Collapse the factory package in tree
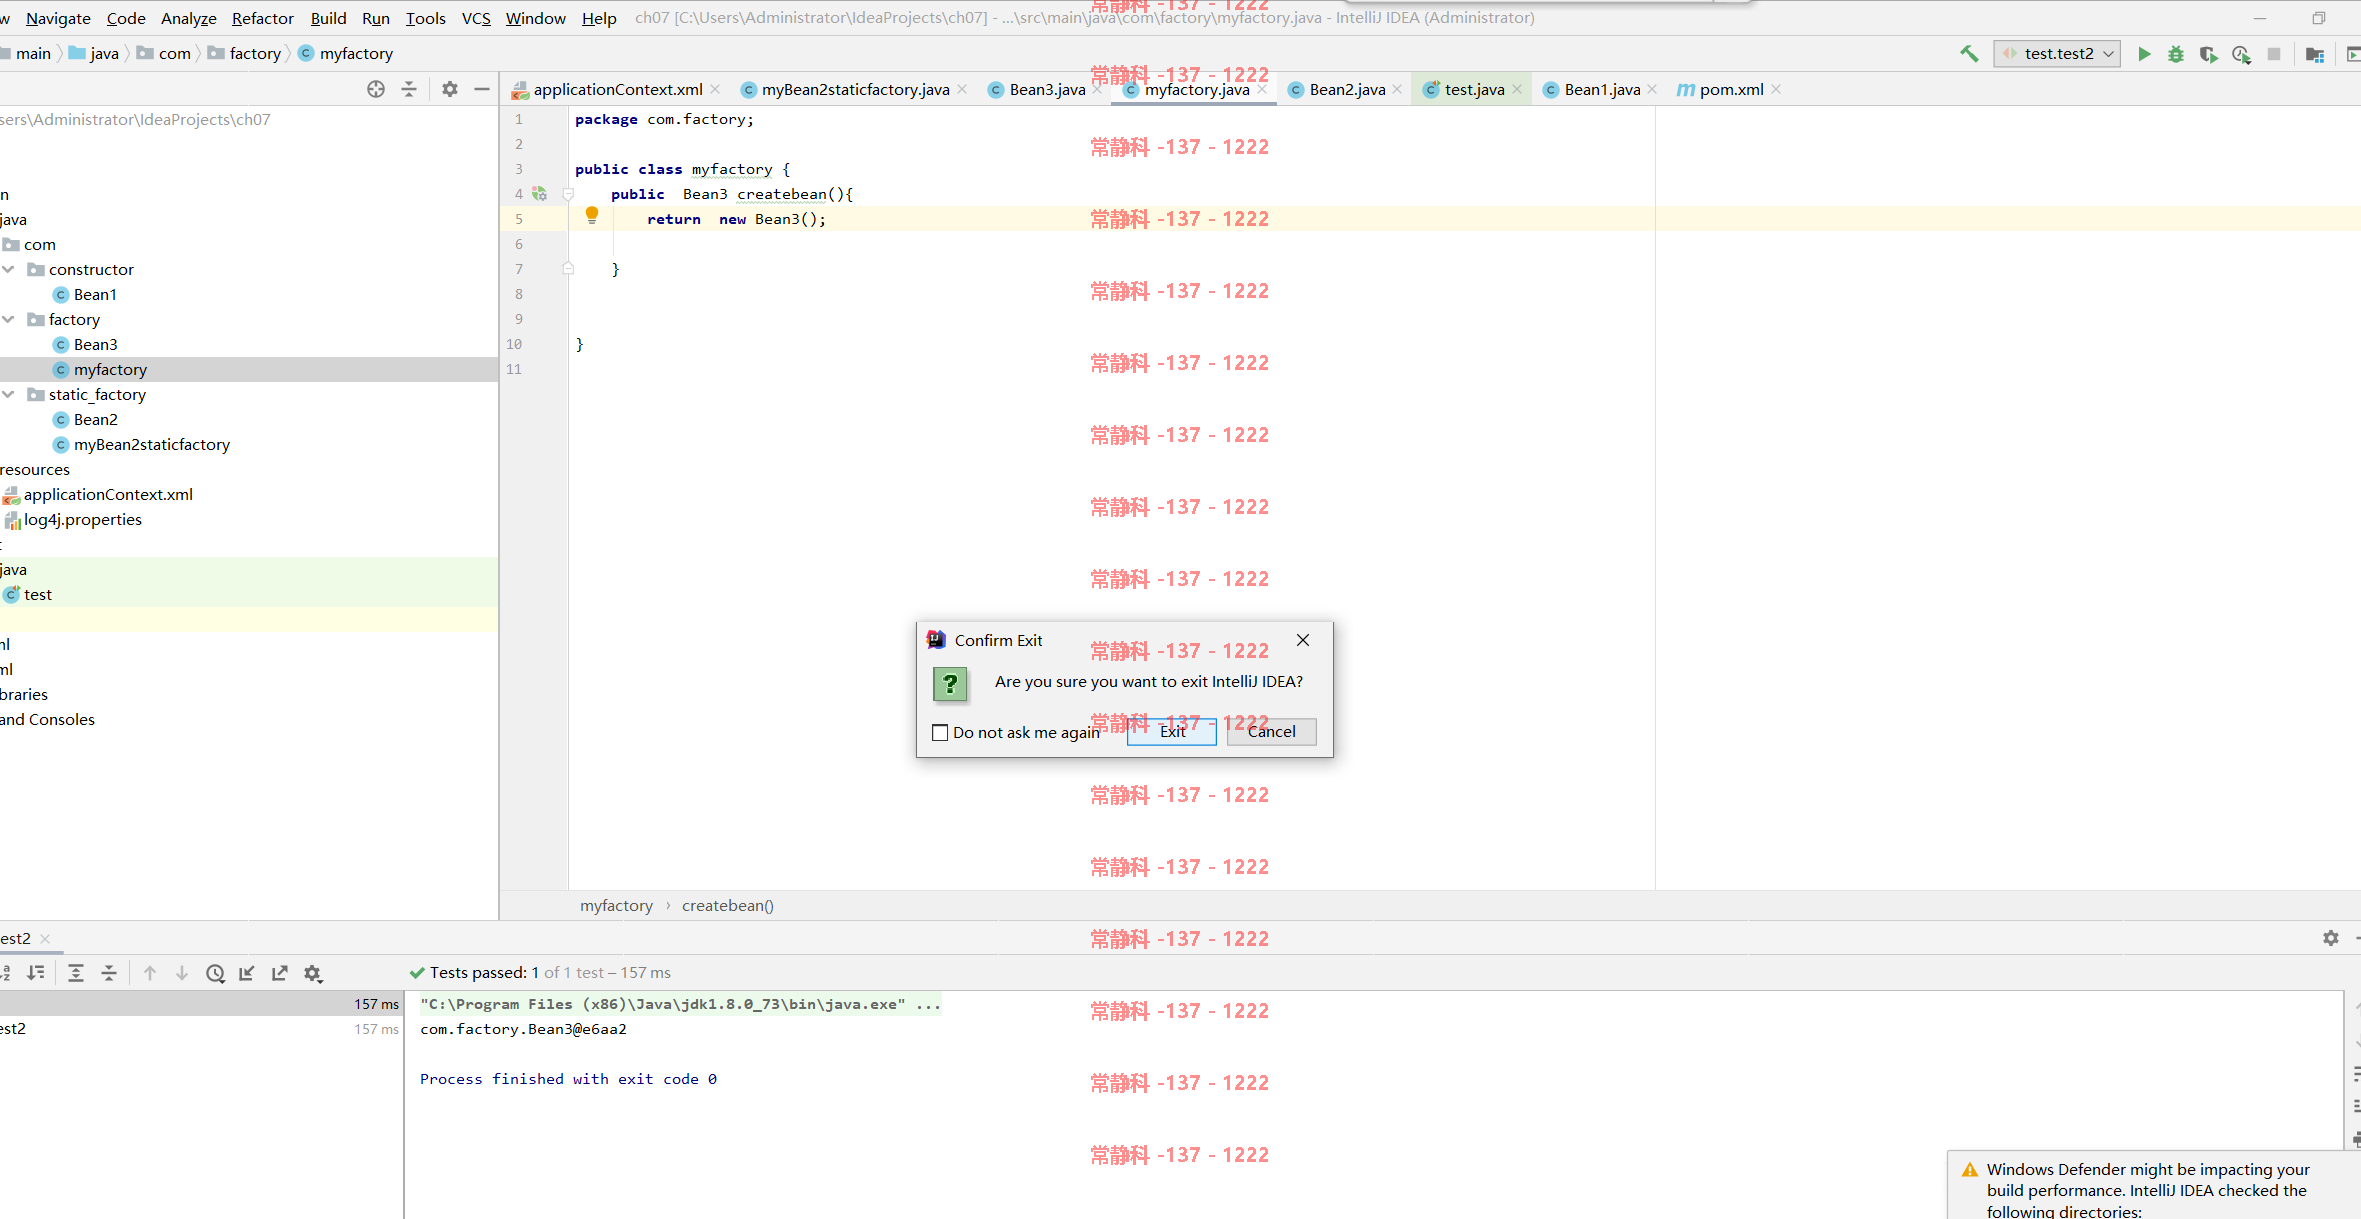This screenshot has height=1219, width=2361. point(9,319)
